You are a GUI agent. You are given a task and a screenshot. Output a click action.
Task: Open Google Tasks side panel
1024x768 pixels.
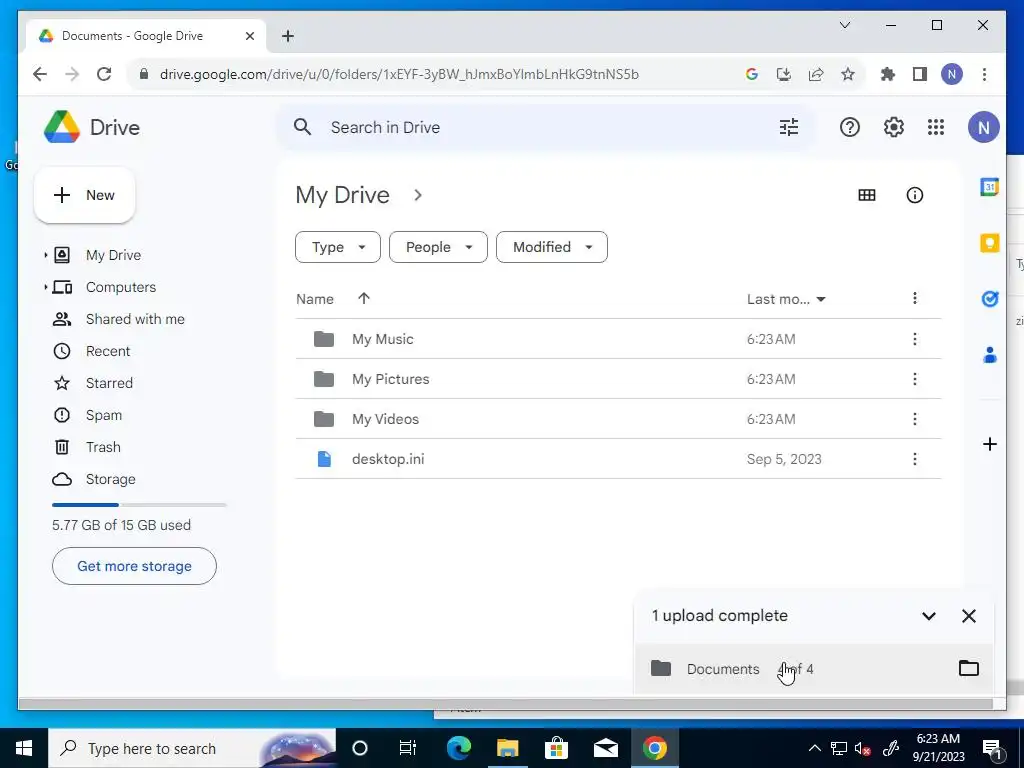point(989,299)
